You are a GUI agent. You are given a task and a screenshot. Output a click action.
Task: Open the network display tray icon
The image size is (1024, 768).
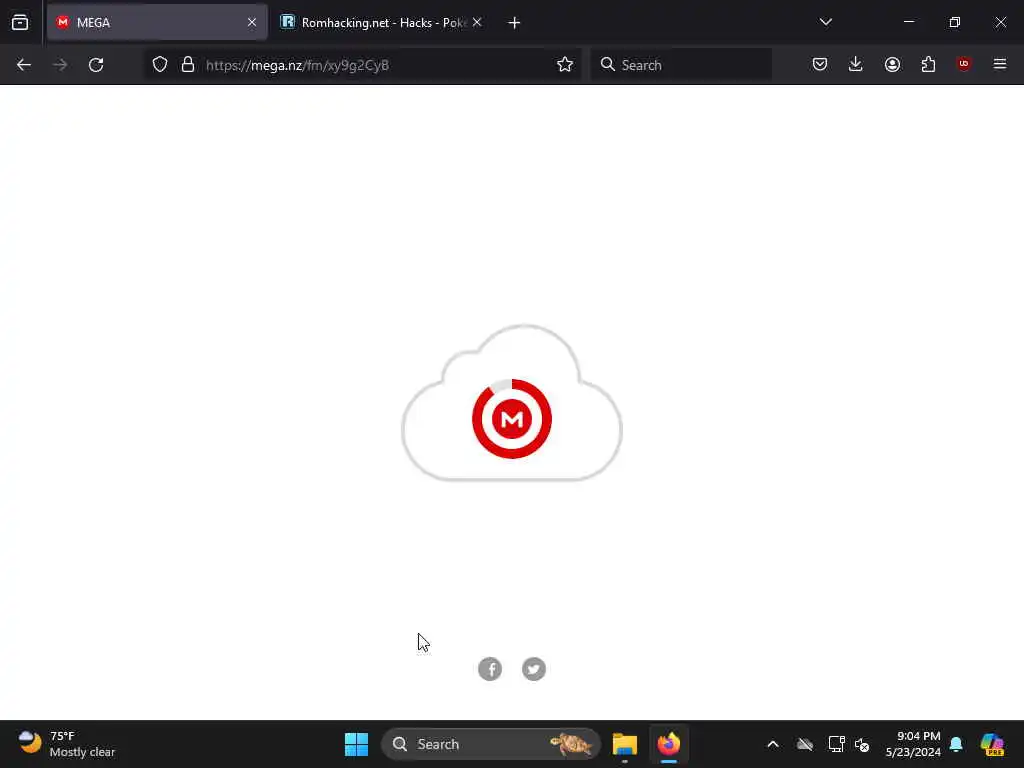click(x=837, y=744)
